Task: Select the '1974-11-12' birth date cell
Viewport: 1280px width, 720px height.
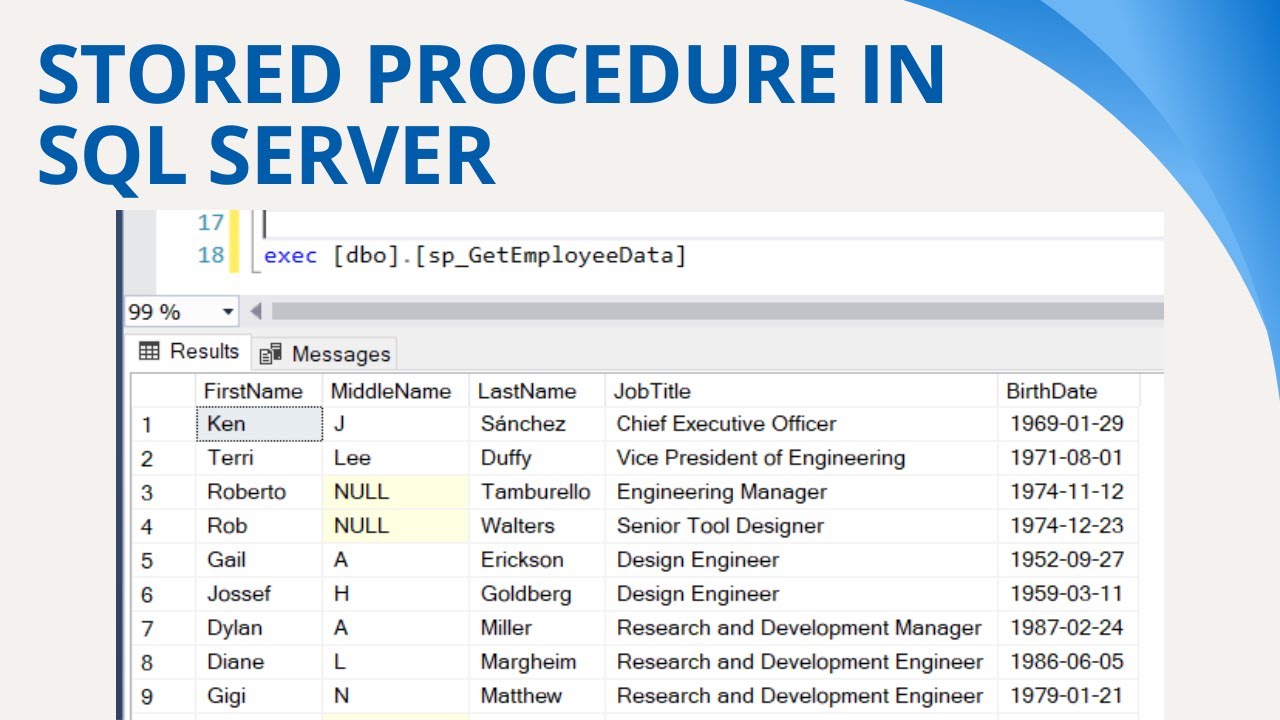Action: click(1068, 492)
